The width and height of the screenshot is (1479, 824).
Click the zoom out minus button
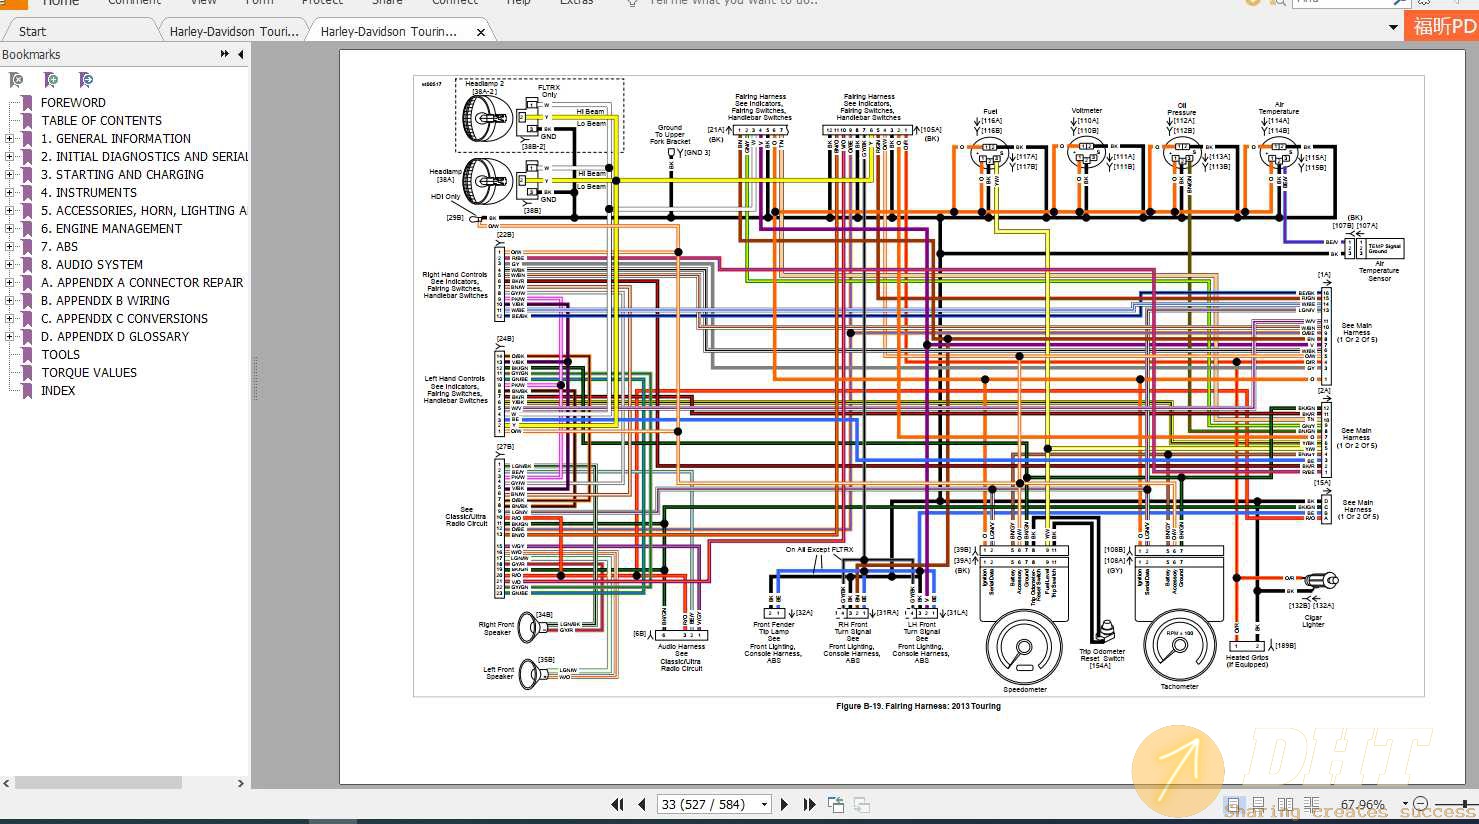pyautogui.click(x=1421, y=804)
